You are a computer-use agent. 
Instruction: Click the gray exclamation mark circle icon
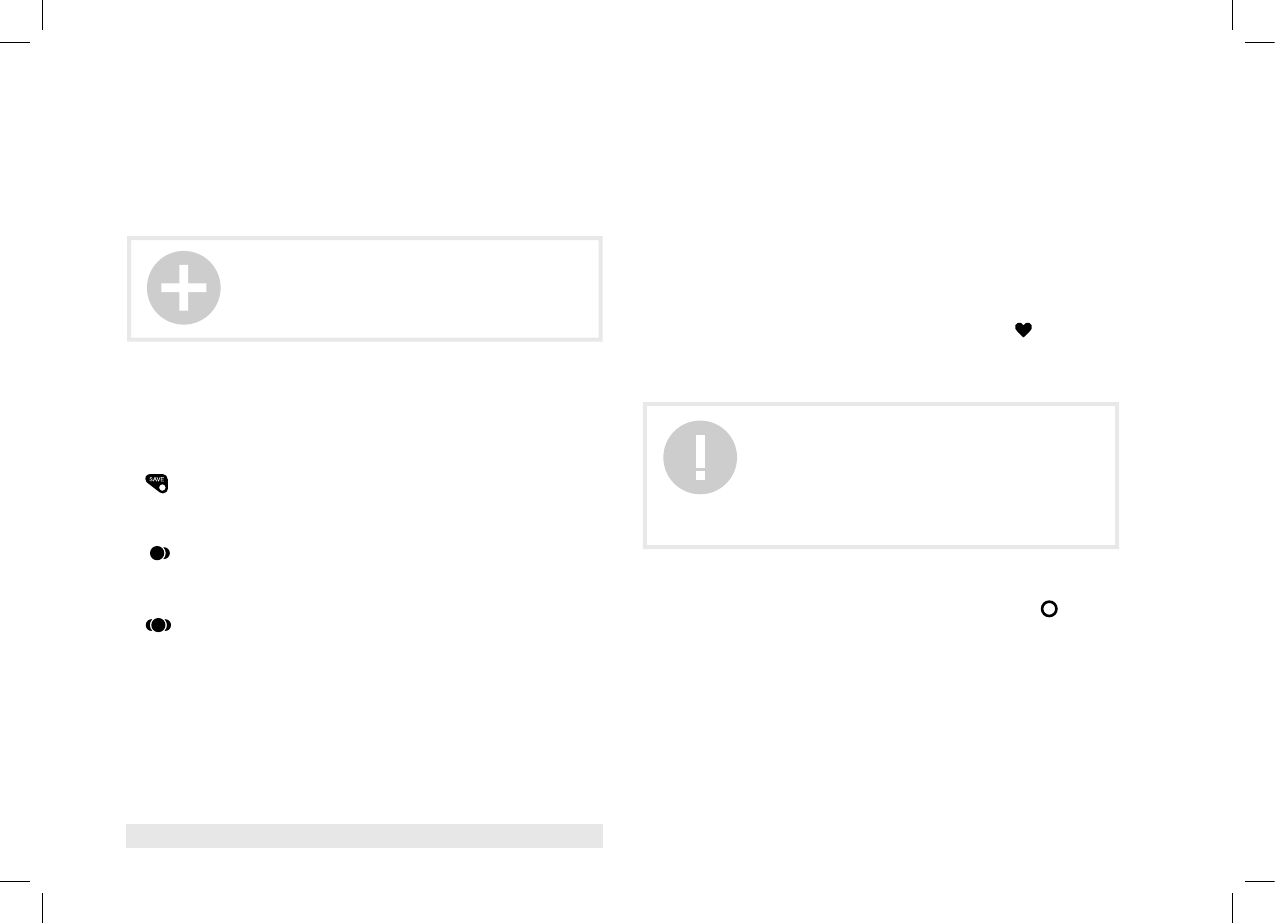pyautogui.click(x=700, y=458)
